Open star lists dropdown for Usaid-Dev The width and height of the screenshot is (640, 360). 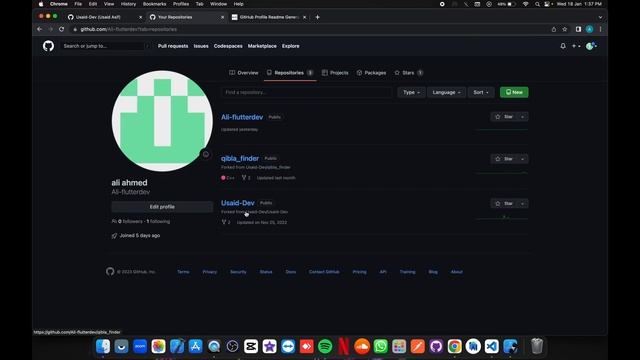pyautogui.click(x=523, y=203)
